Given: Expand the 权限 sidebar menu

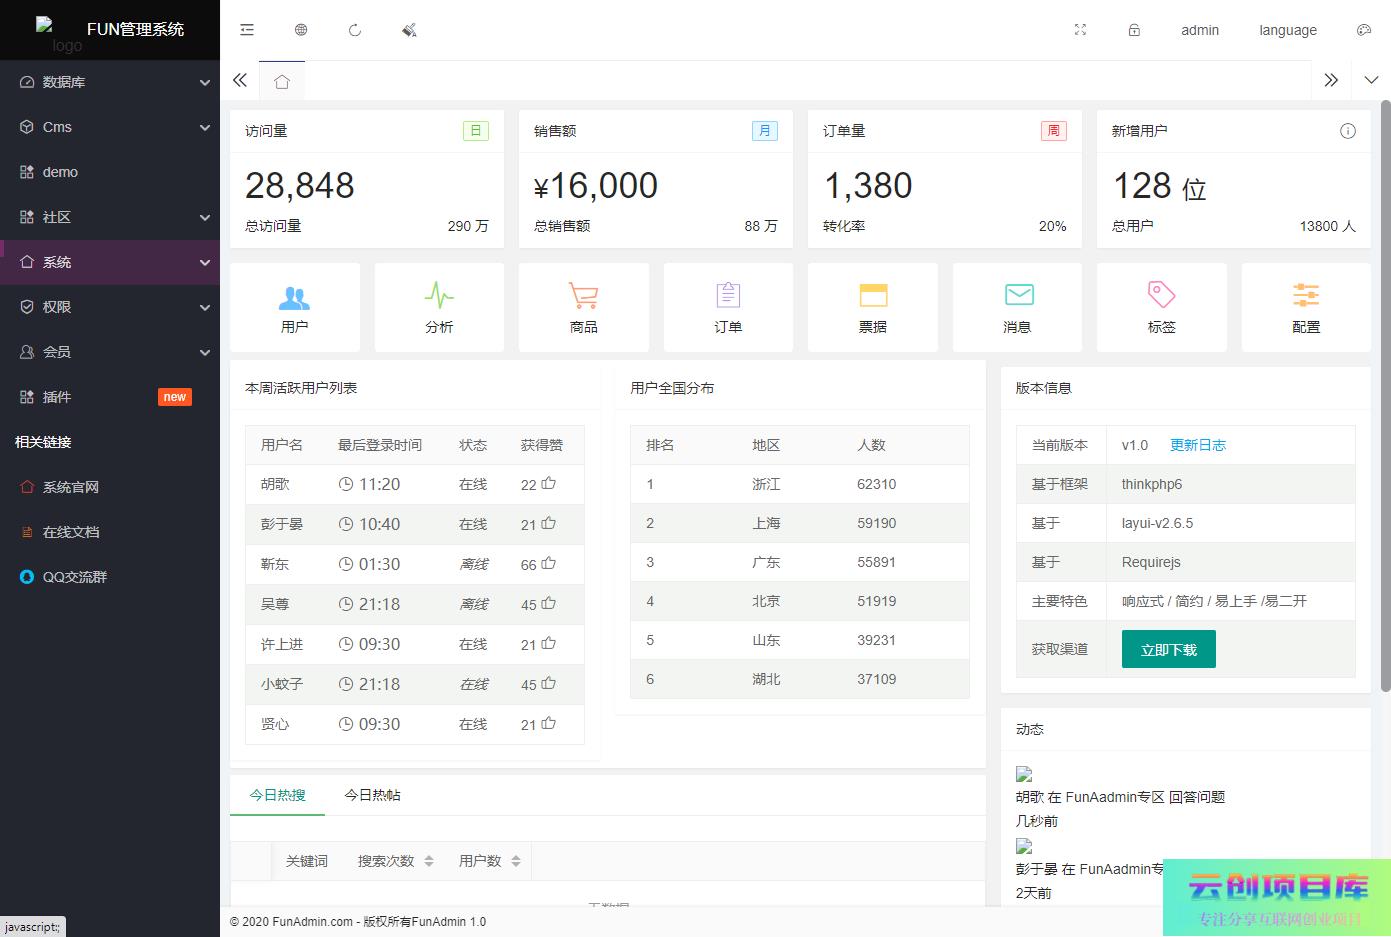Looking at the screenshot, I should 110,307.
